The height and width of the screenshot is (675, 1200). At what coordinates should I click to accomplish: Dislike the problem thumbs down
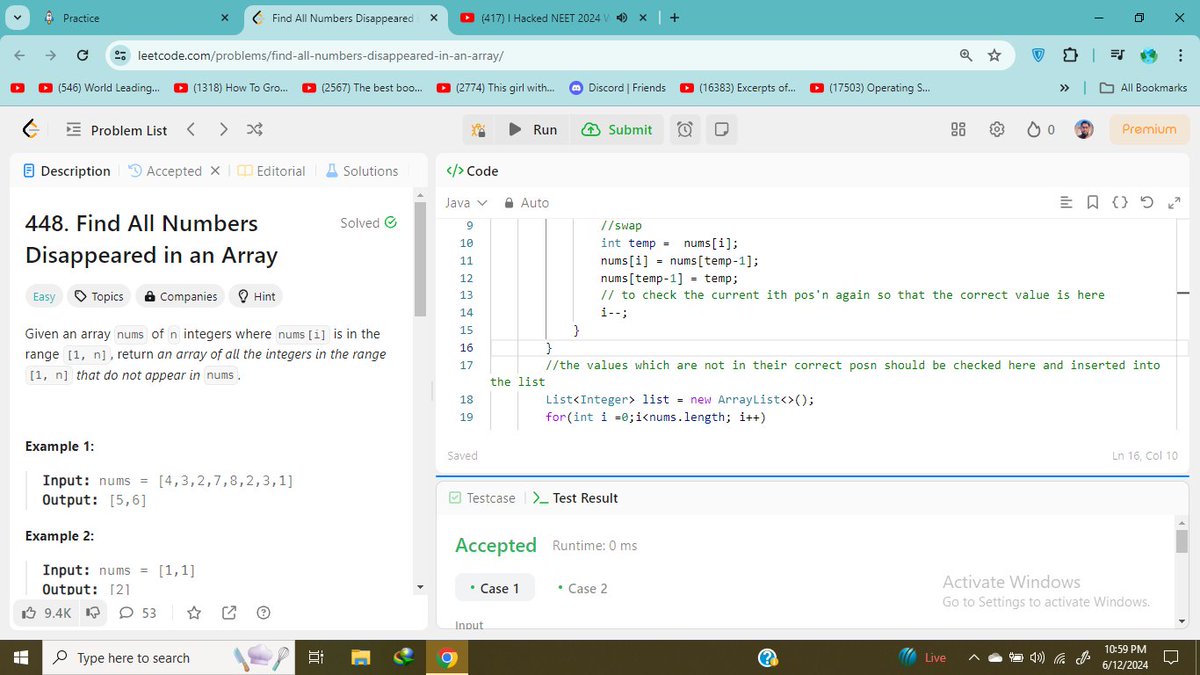coord(93,613)
